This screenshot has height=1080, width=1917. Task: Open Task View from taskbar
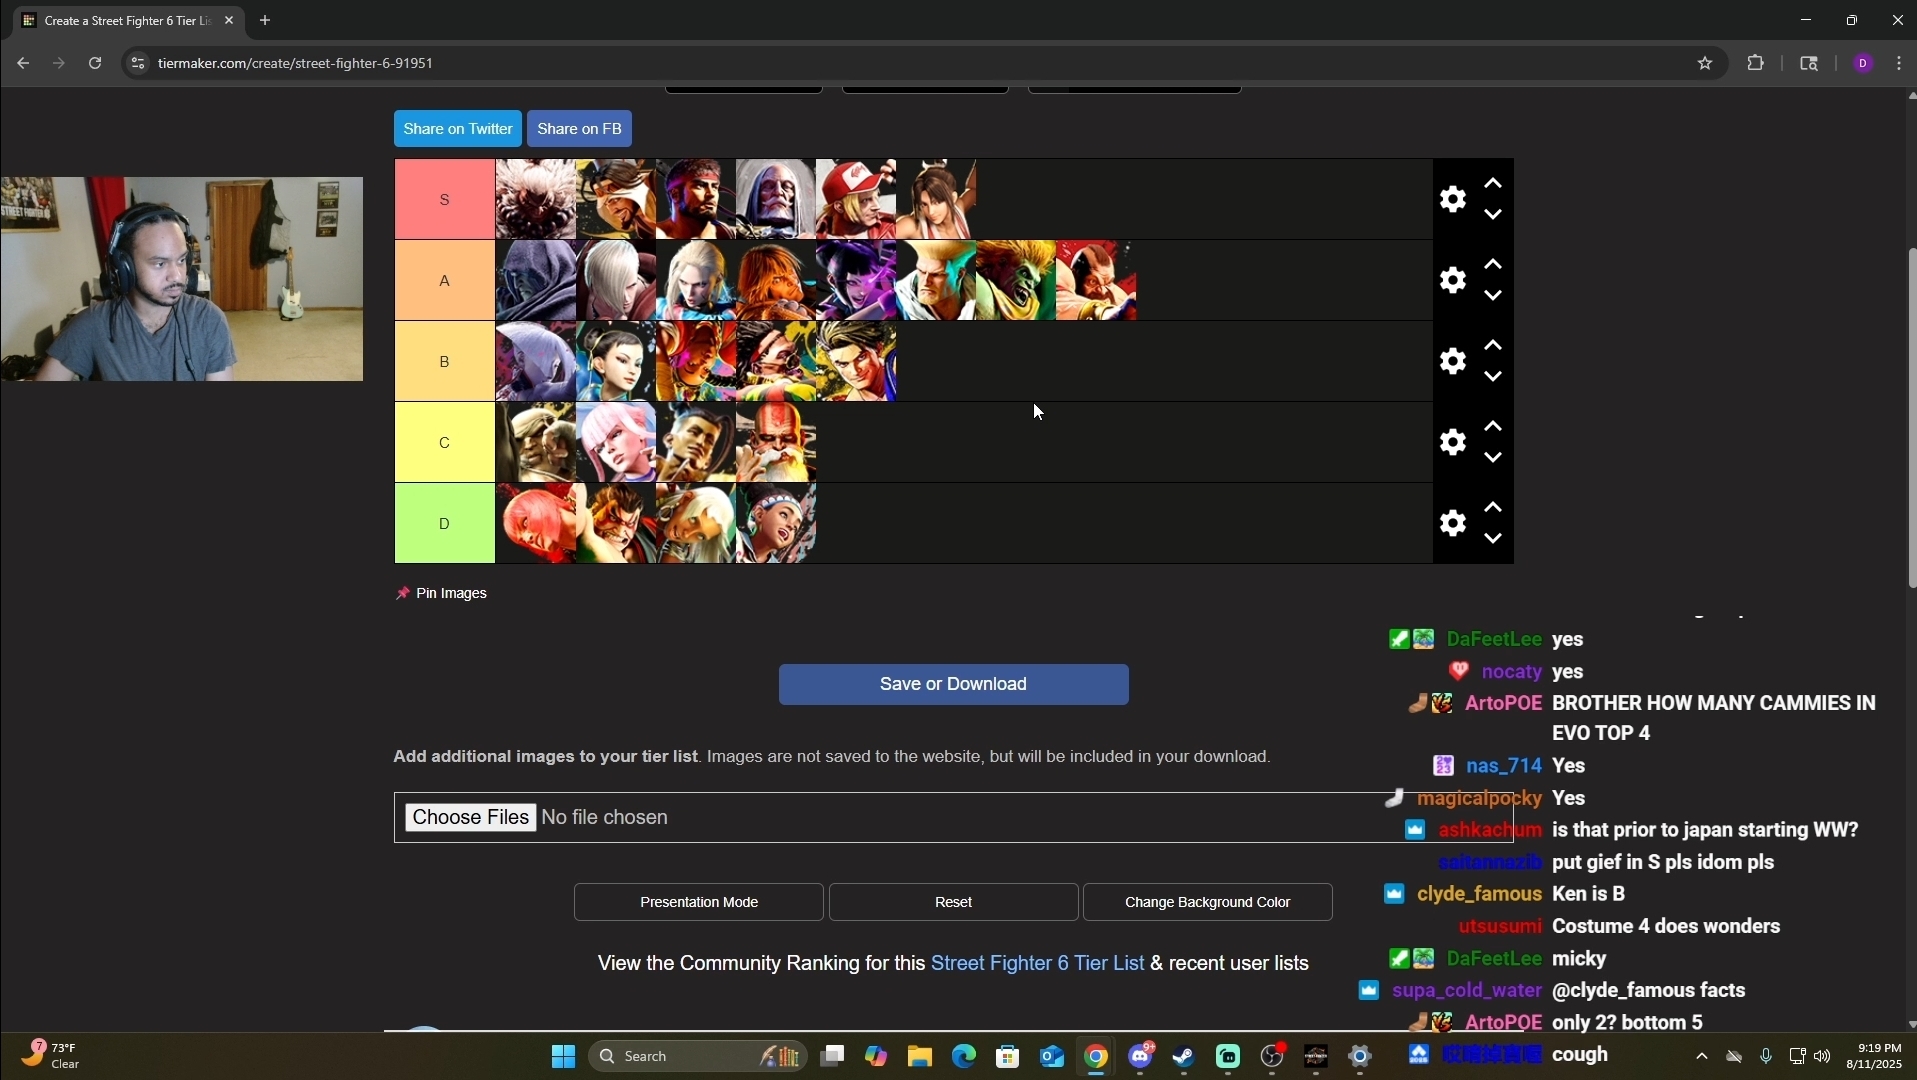click(x=833, y=1056)
